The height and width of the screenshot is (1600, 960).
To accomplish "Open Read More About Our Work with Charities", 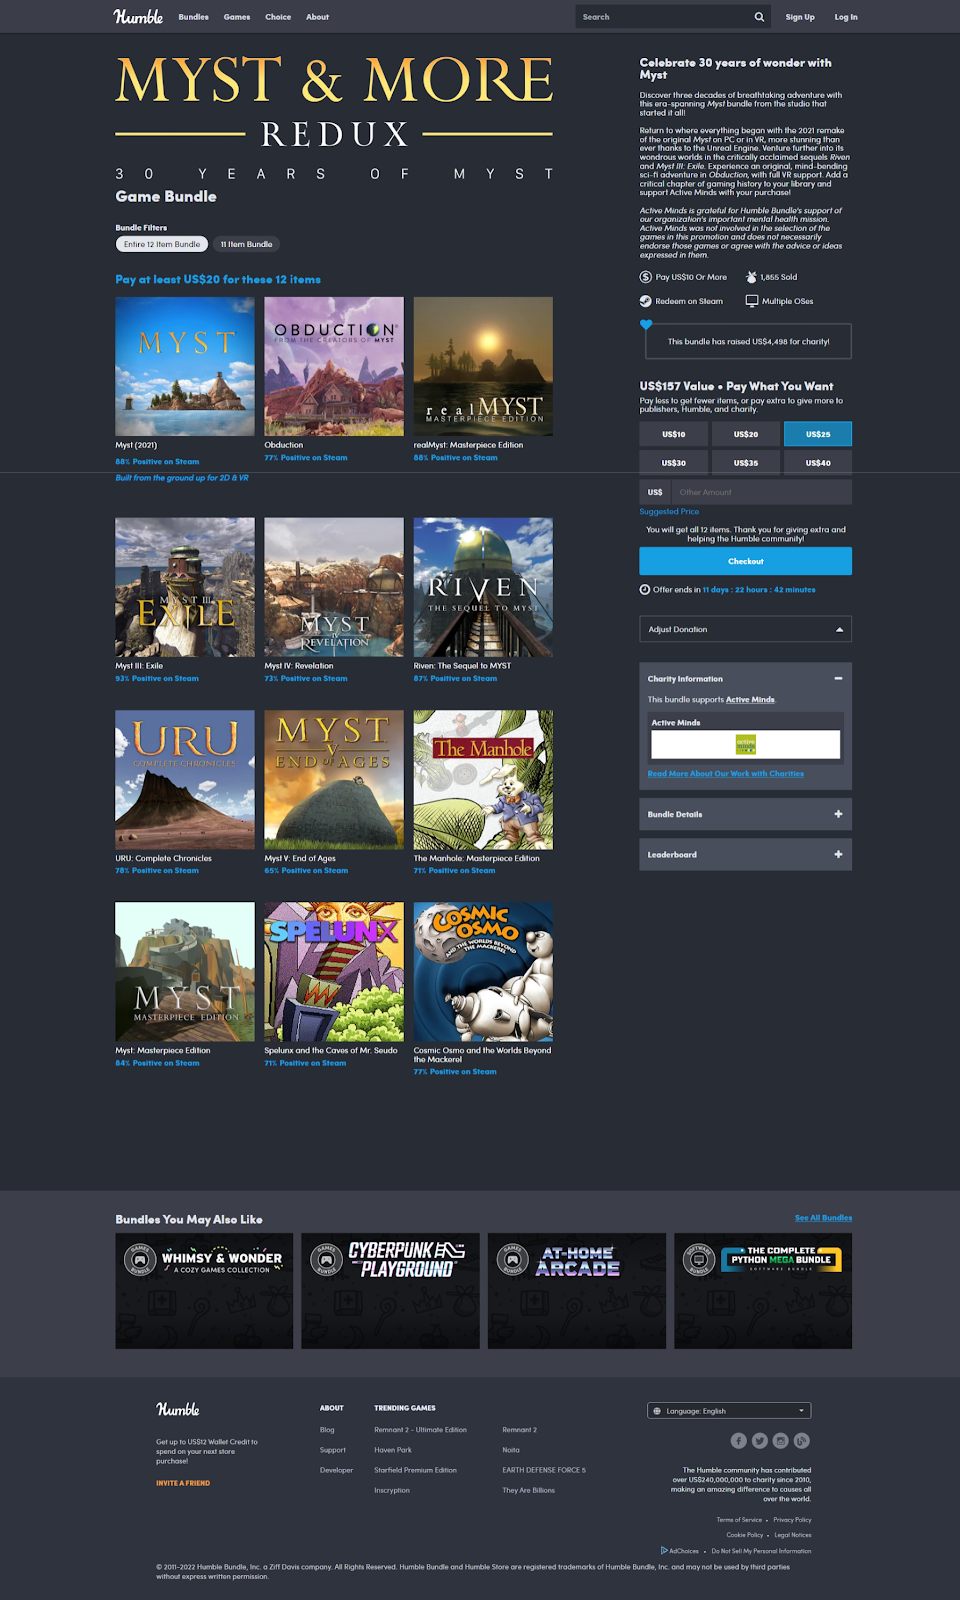I will coord(726,773).
